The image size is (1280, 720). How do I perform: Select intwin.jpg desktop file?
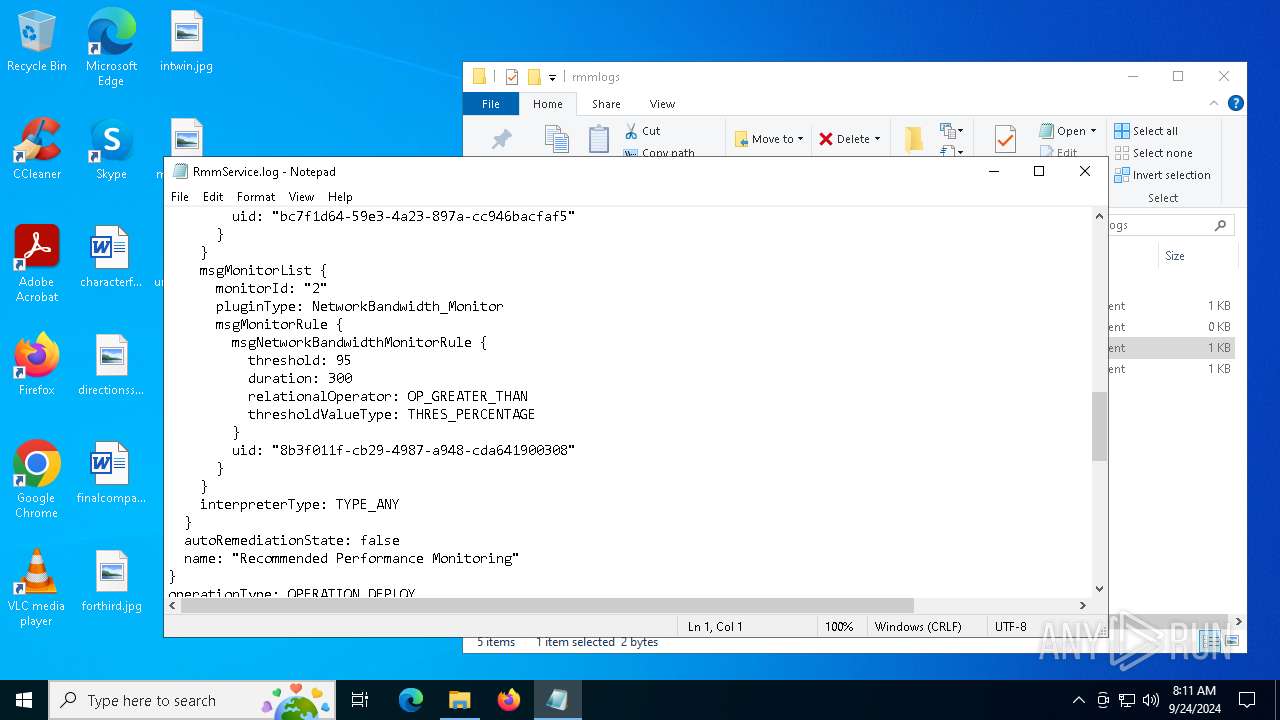[x=186, y=41]
